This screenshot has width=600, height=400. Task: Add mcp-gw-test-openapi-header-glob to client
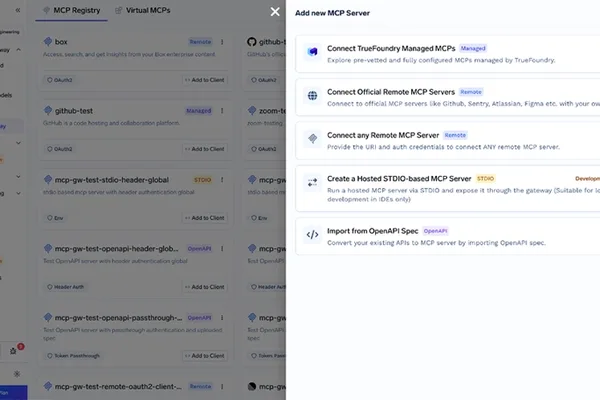pos(205,287)
